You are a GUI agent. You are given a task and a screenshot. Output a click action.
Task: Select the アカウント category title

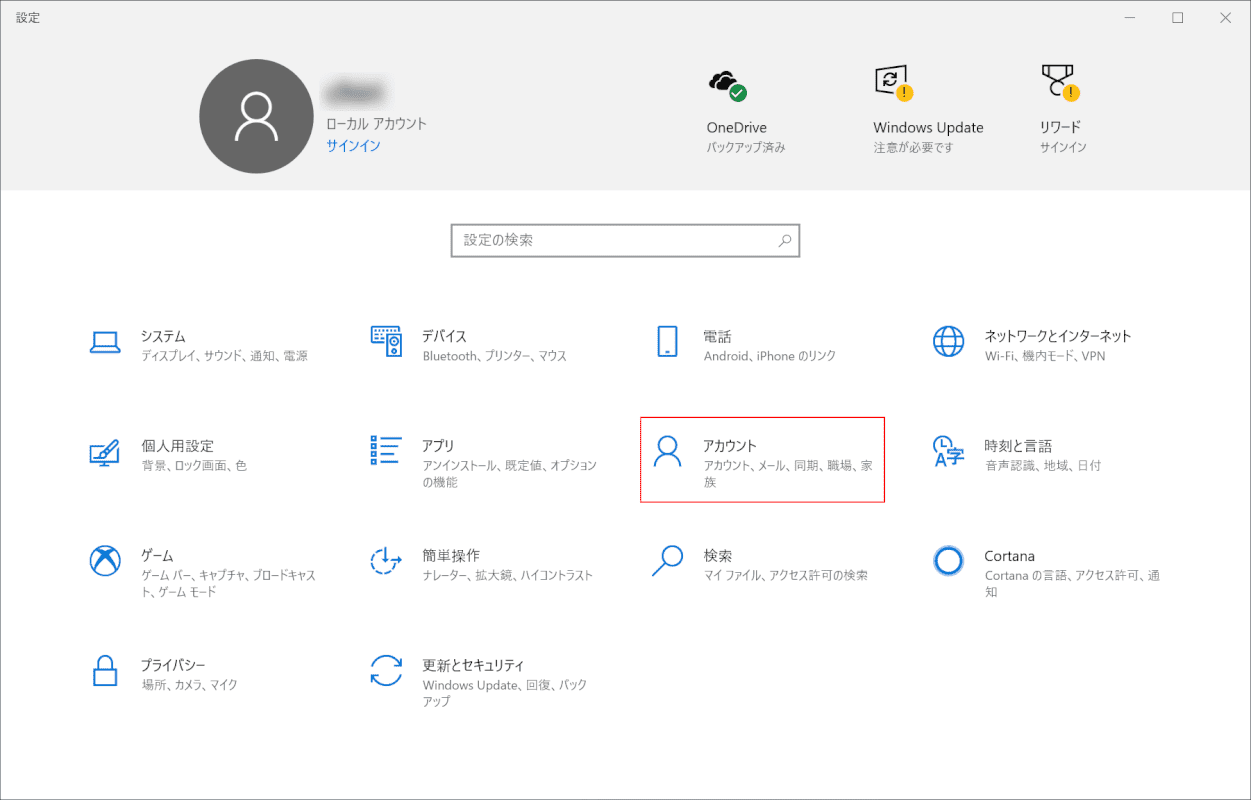coord(730,446)
